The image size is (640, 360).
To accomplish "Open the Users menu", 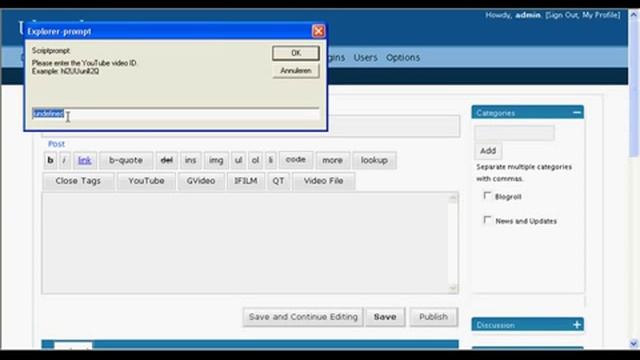I will click(x=365, y=58).
